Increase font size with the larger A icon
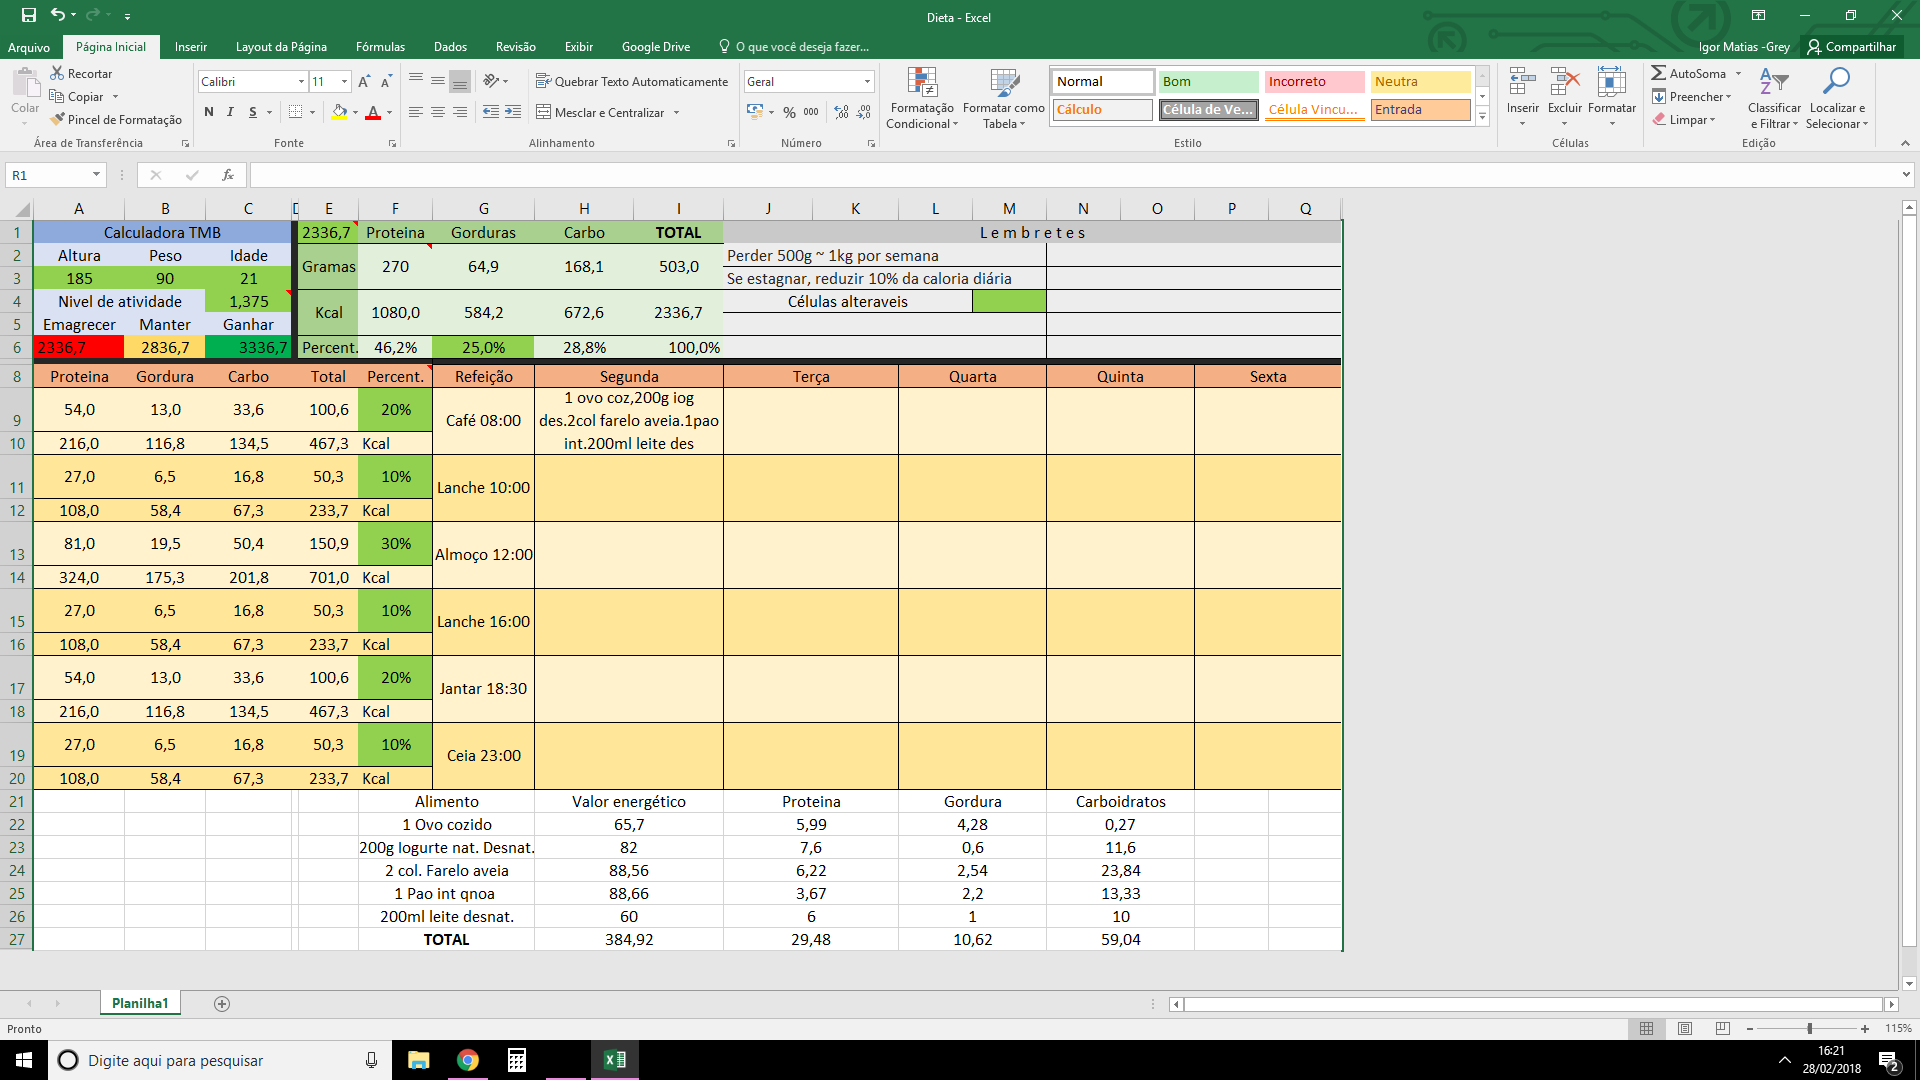 pos(364,81)
